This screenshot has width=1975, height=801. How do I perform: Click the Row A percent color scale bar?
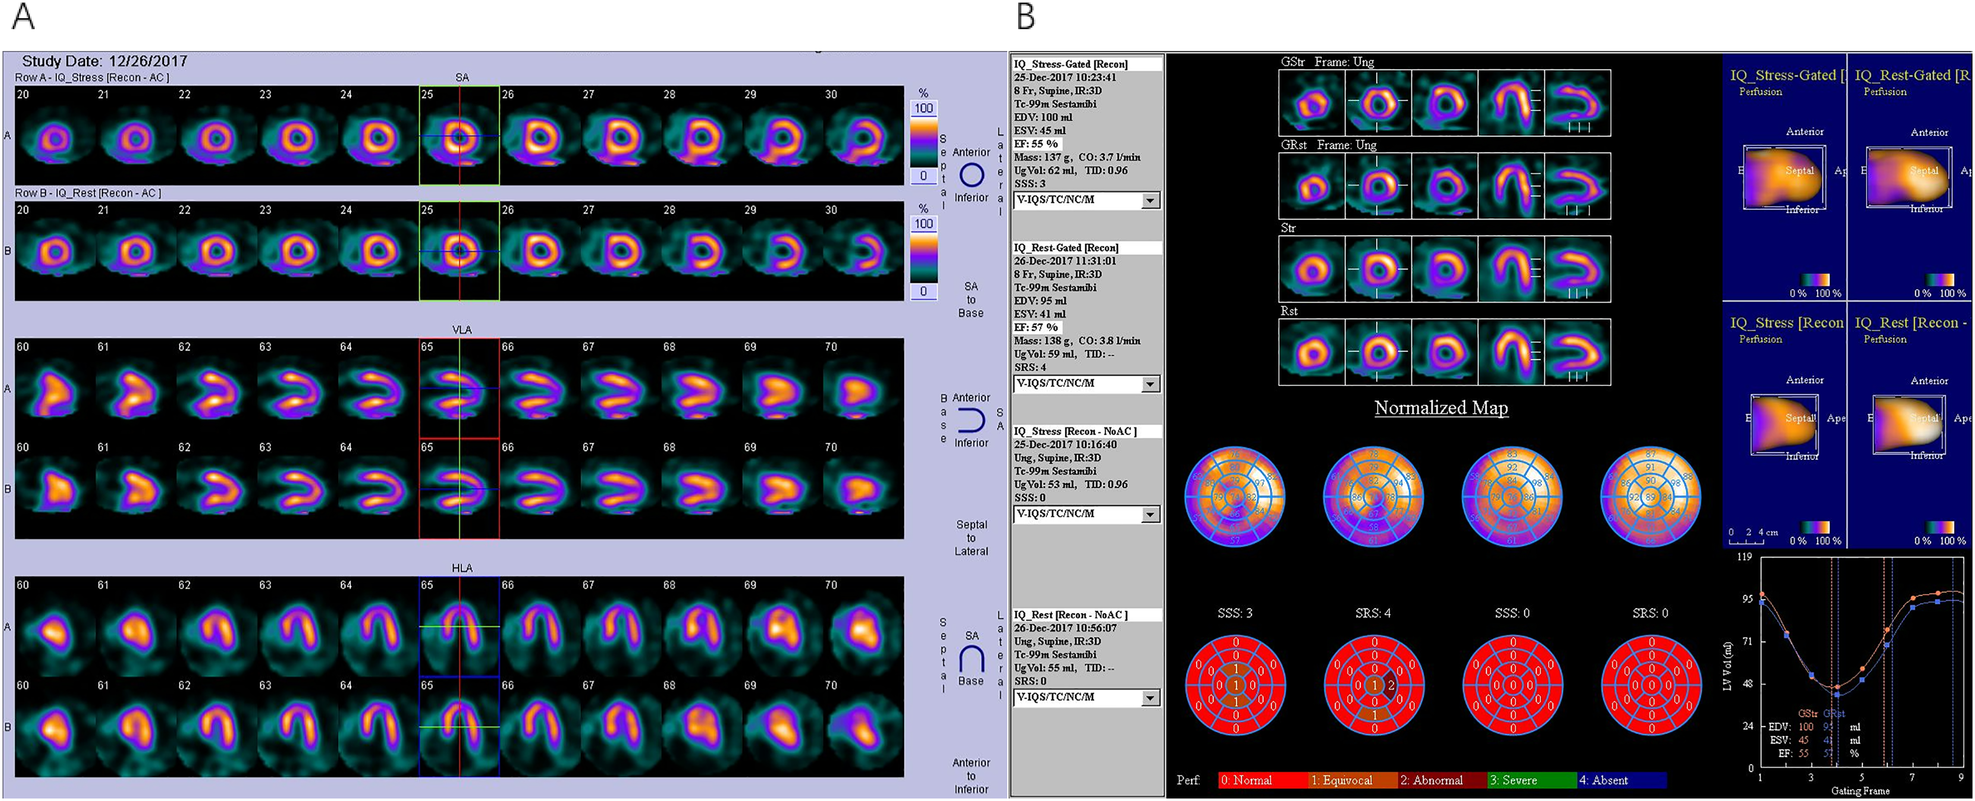click(x=923, y=143)
